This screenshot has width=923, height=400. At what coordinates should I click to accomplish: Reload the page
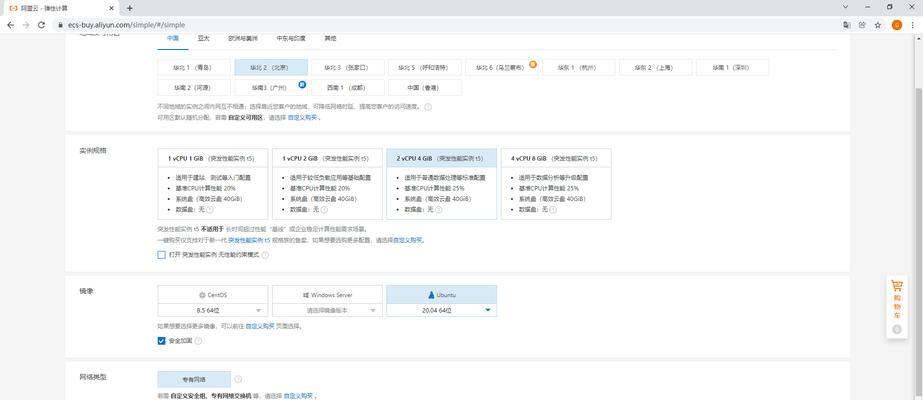click(x=41, y=25)
